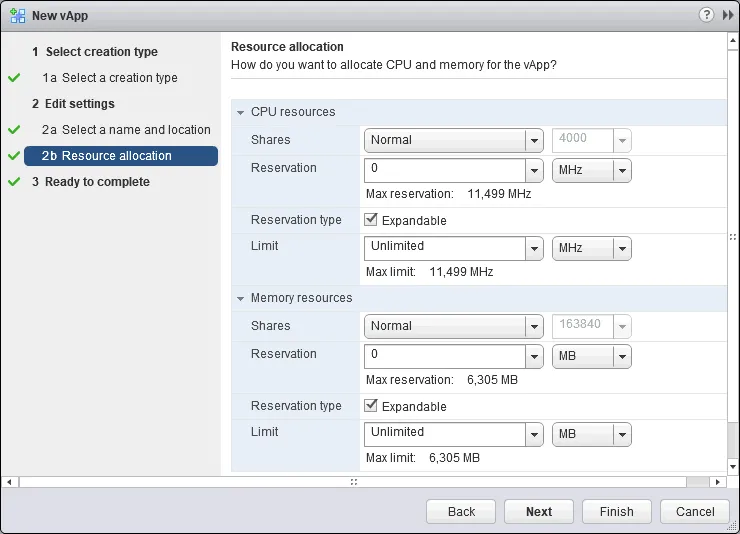Open the Memory Shares dropdown
This screenshot has width=740, height=534.
(x=533, y=327)
